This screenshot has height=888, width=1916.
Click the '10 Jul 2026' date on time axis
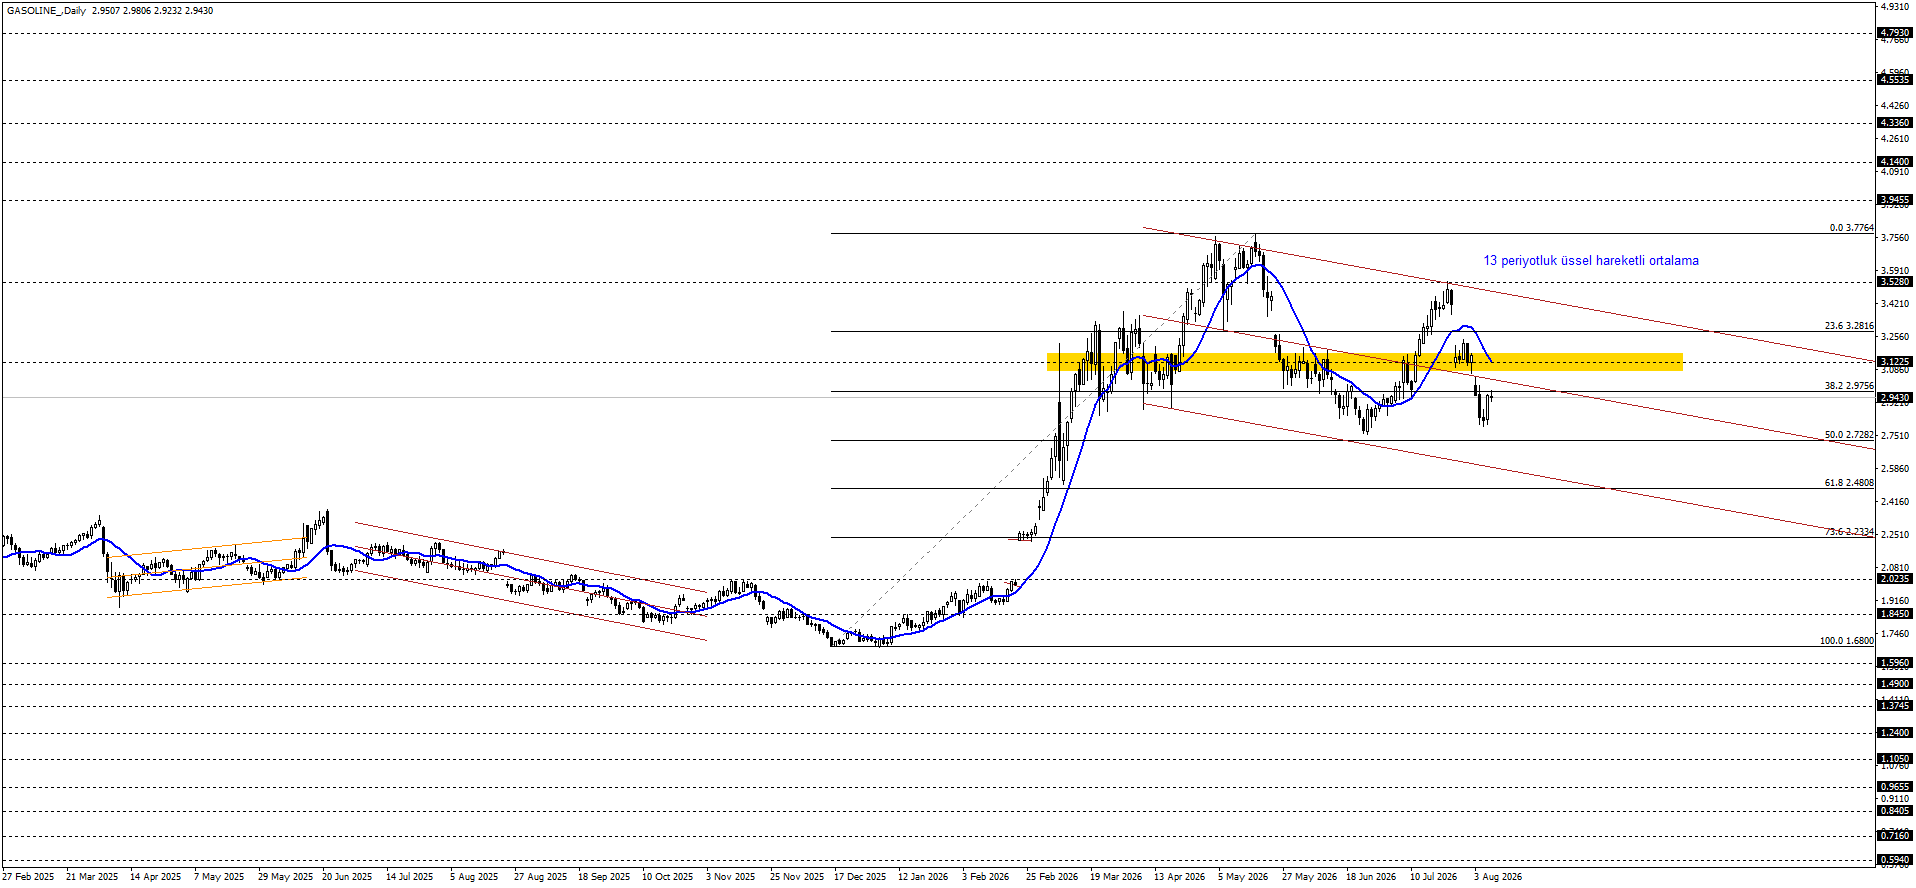coord(1434,877)
